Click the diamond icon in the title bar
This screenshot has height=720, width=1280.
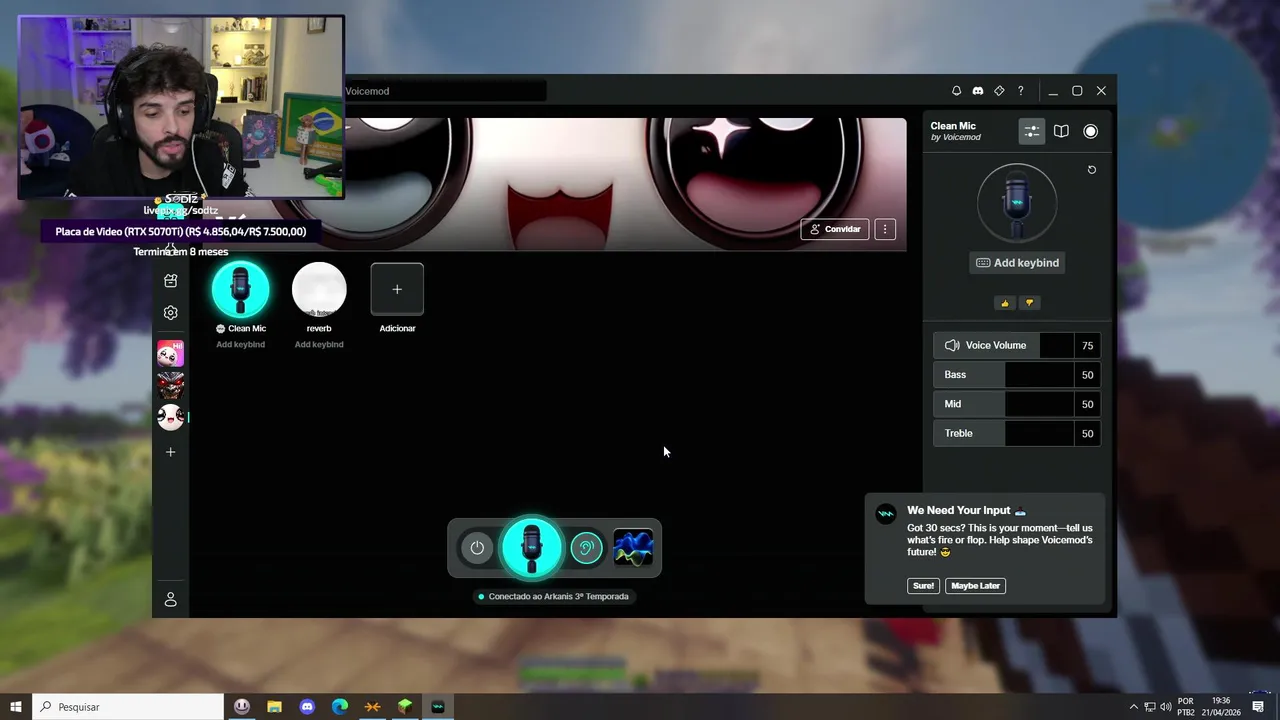click(x=999, y=91)
